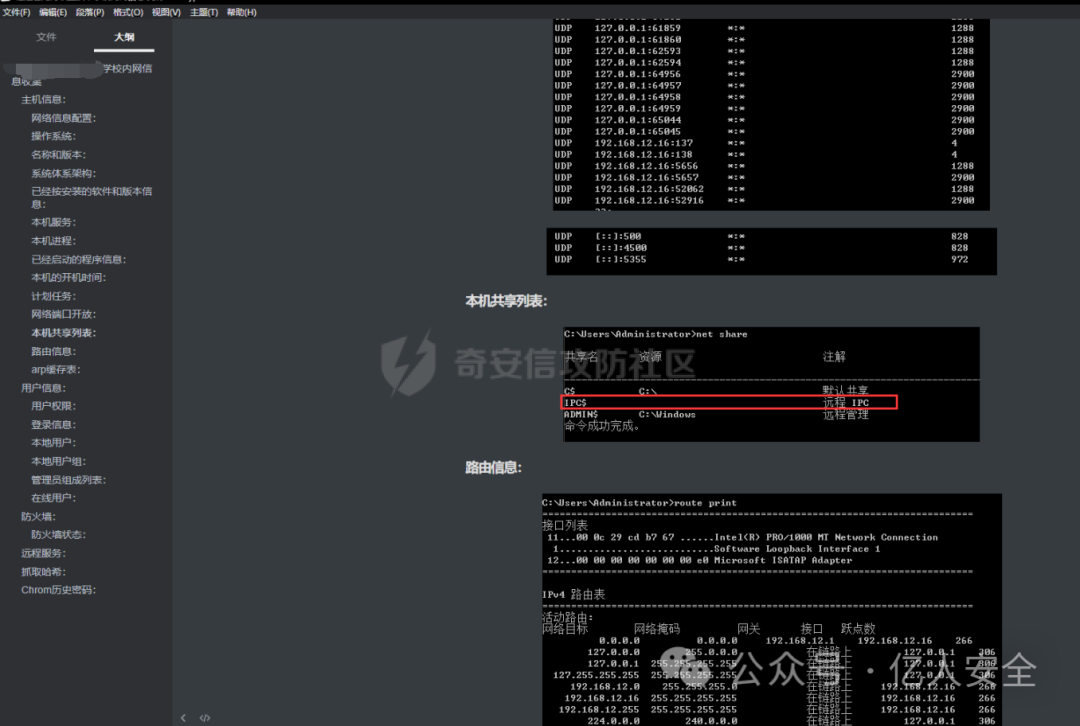Screen dimensions: 1080x726
Task: Go to 抓取哈希: outline heading
Action: coord(43,572)
